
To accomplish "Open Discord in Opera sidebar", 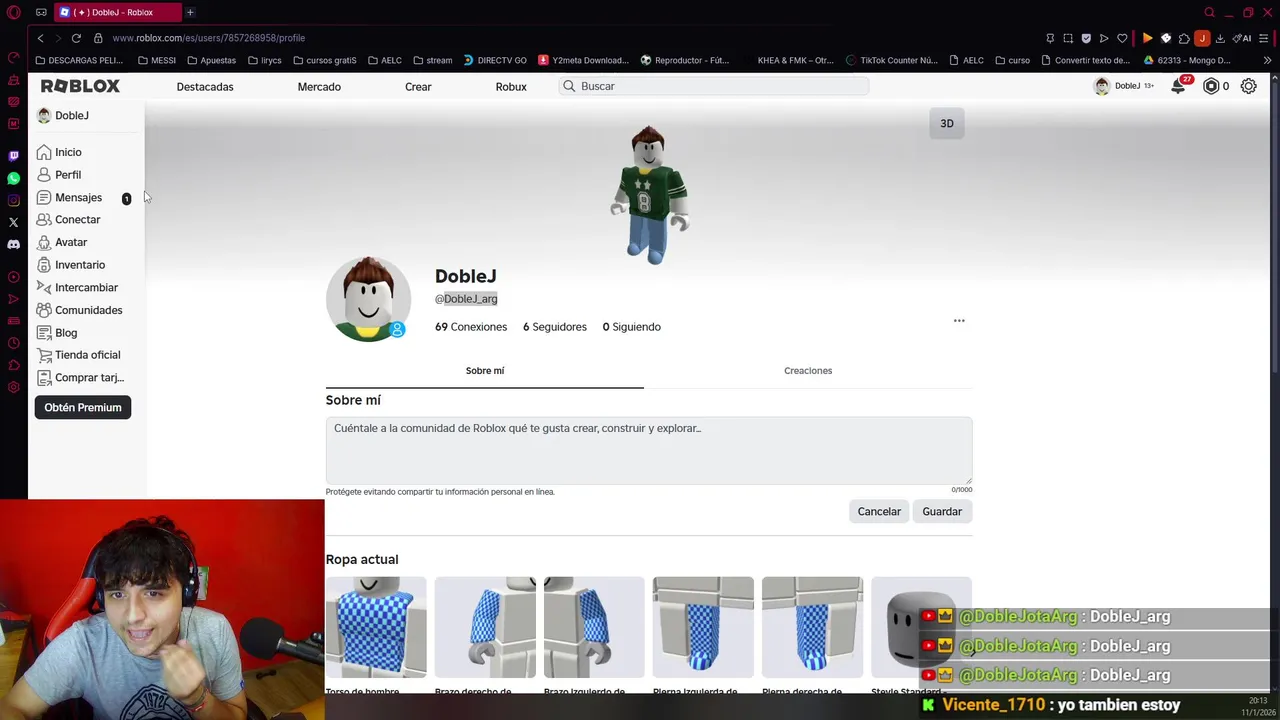I will (13, 244).
